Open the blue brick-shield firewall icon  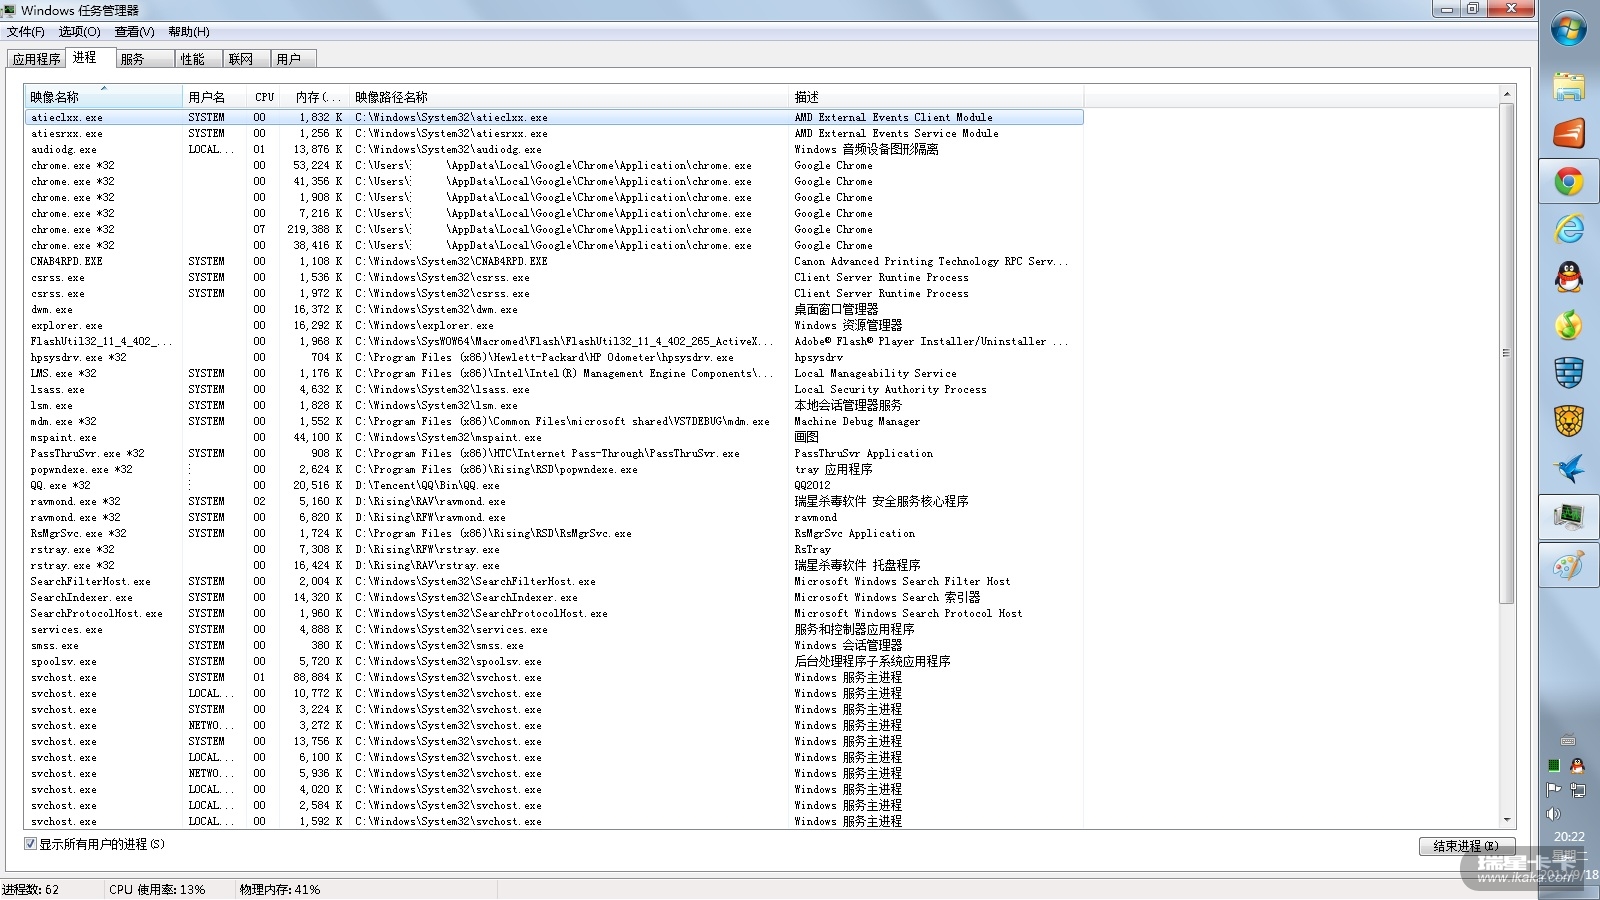pos(1568,373)
